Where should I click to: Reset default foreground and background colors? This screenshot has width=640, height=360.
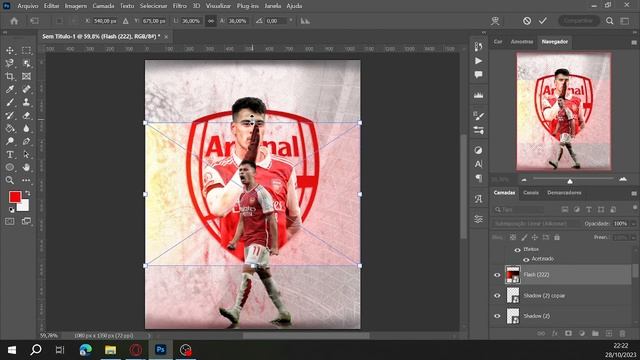point(11,210)
